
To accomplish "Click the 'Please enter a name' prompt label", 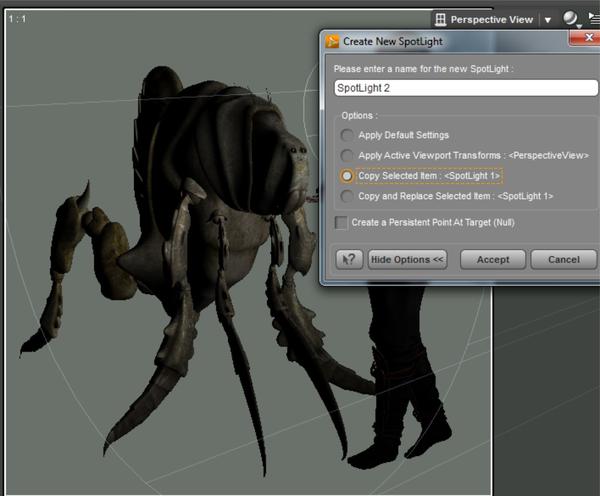I will (x=423, y=69).
